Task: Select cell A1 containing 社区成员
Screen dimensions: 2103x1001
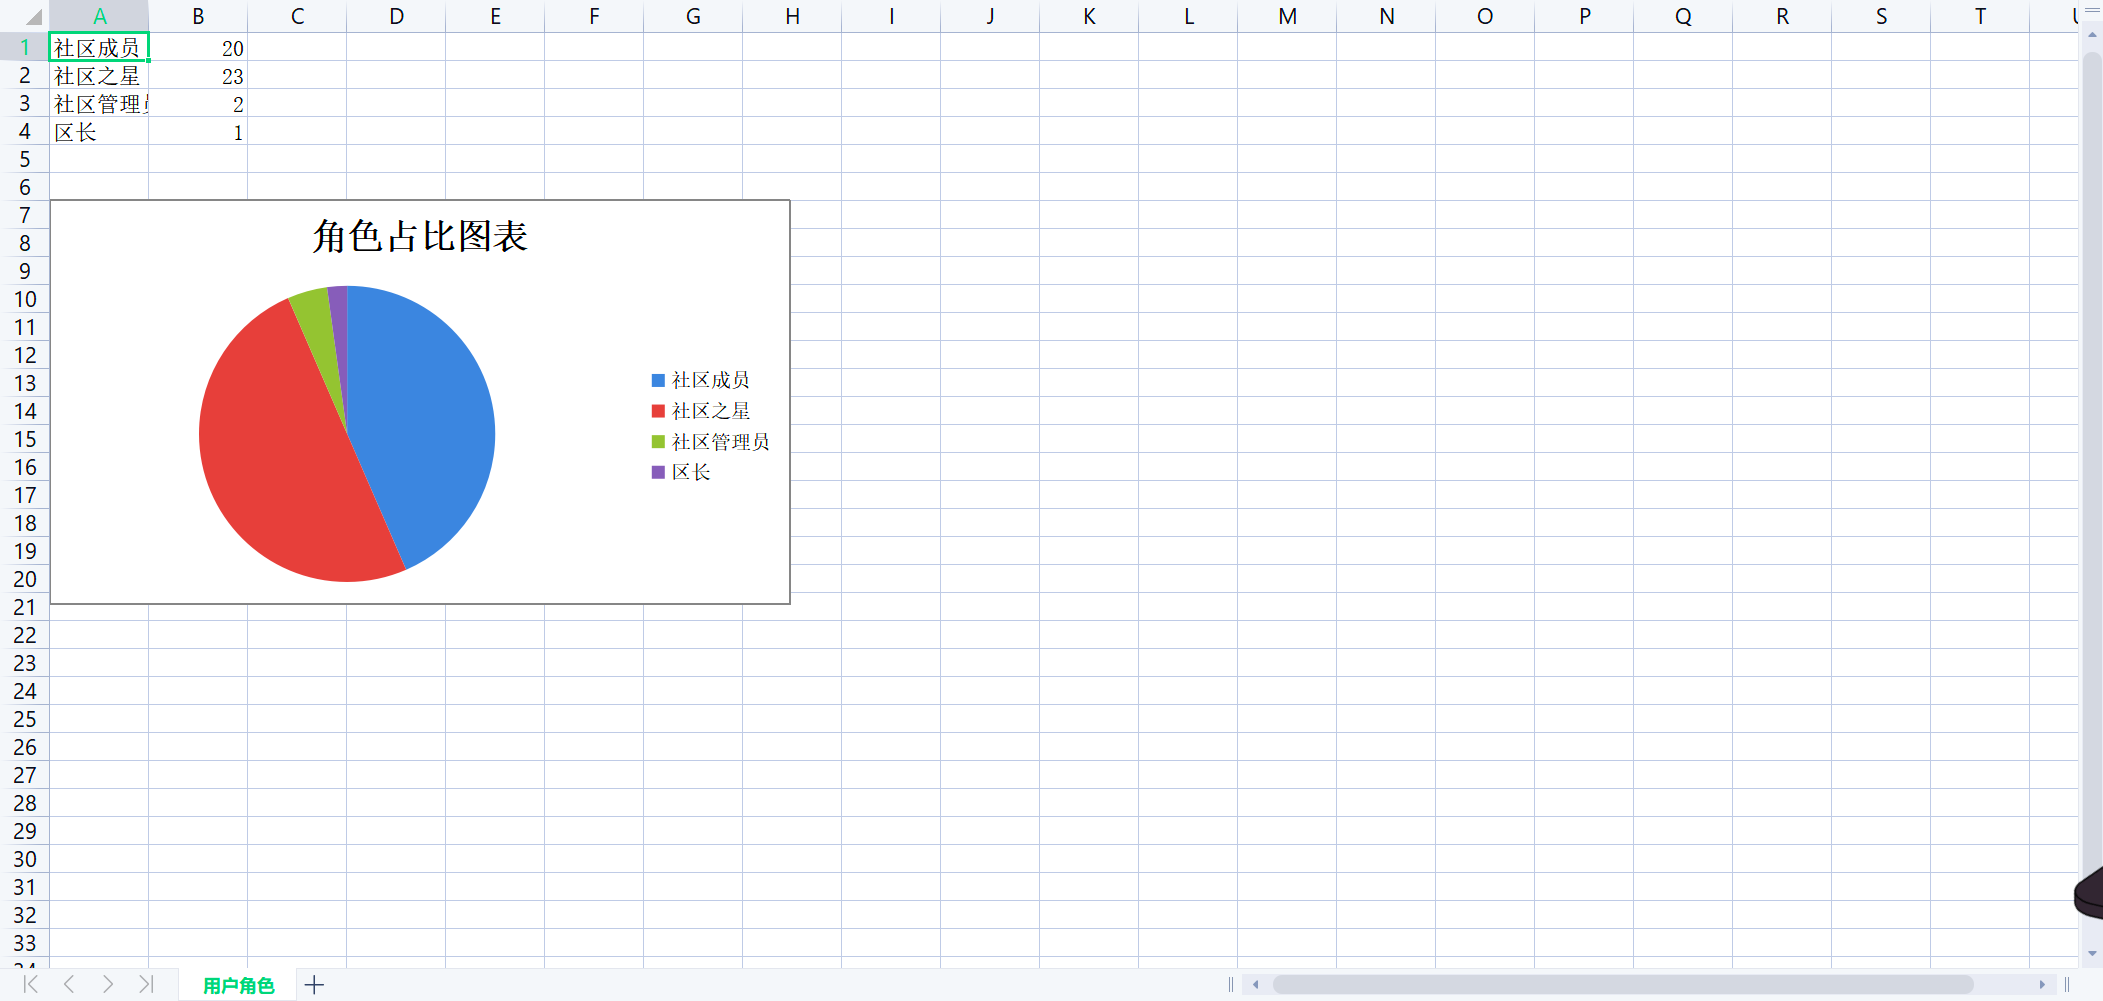Action: pyautogui.click(x=99, y=47)
